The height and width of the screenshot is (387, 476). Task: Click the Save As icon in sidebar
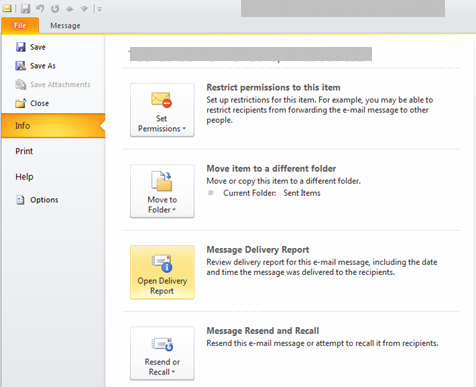coord(21,66)
